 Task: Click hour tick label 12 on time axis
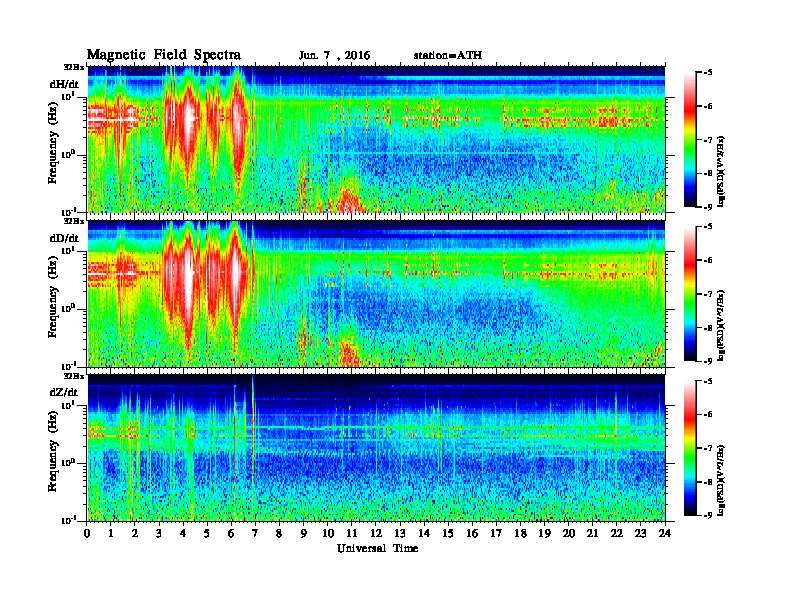(376, 533)
